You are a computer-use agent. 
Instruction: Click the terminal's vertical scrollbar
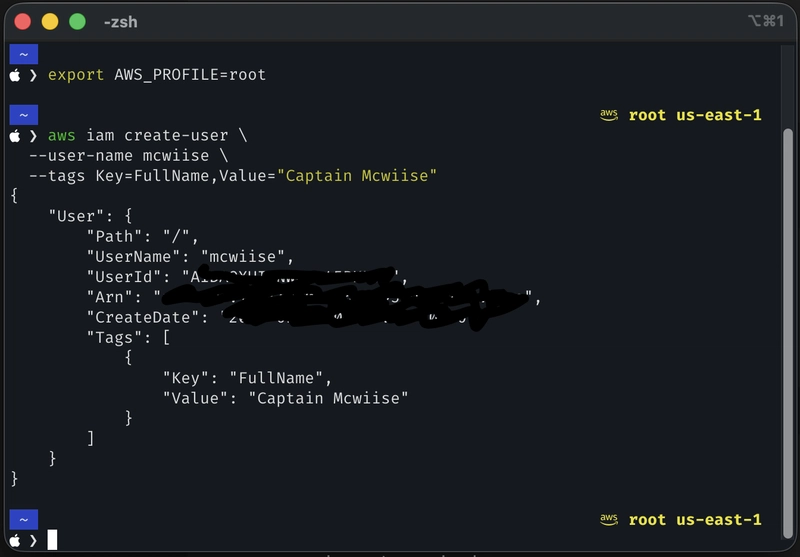[x=789, y=300]
